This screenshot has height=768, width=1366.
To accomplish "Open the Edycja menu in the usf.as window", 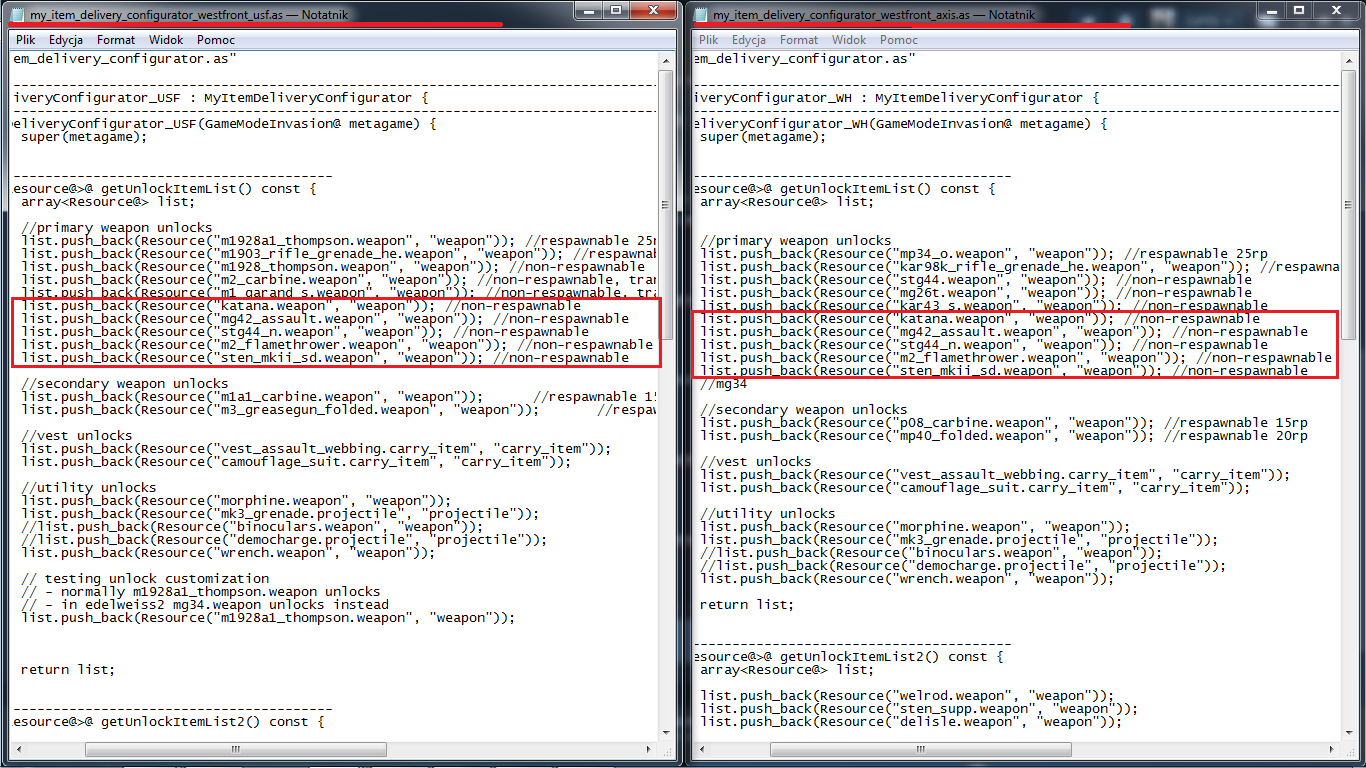I will (x=65, y=40).
